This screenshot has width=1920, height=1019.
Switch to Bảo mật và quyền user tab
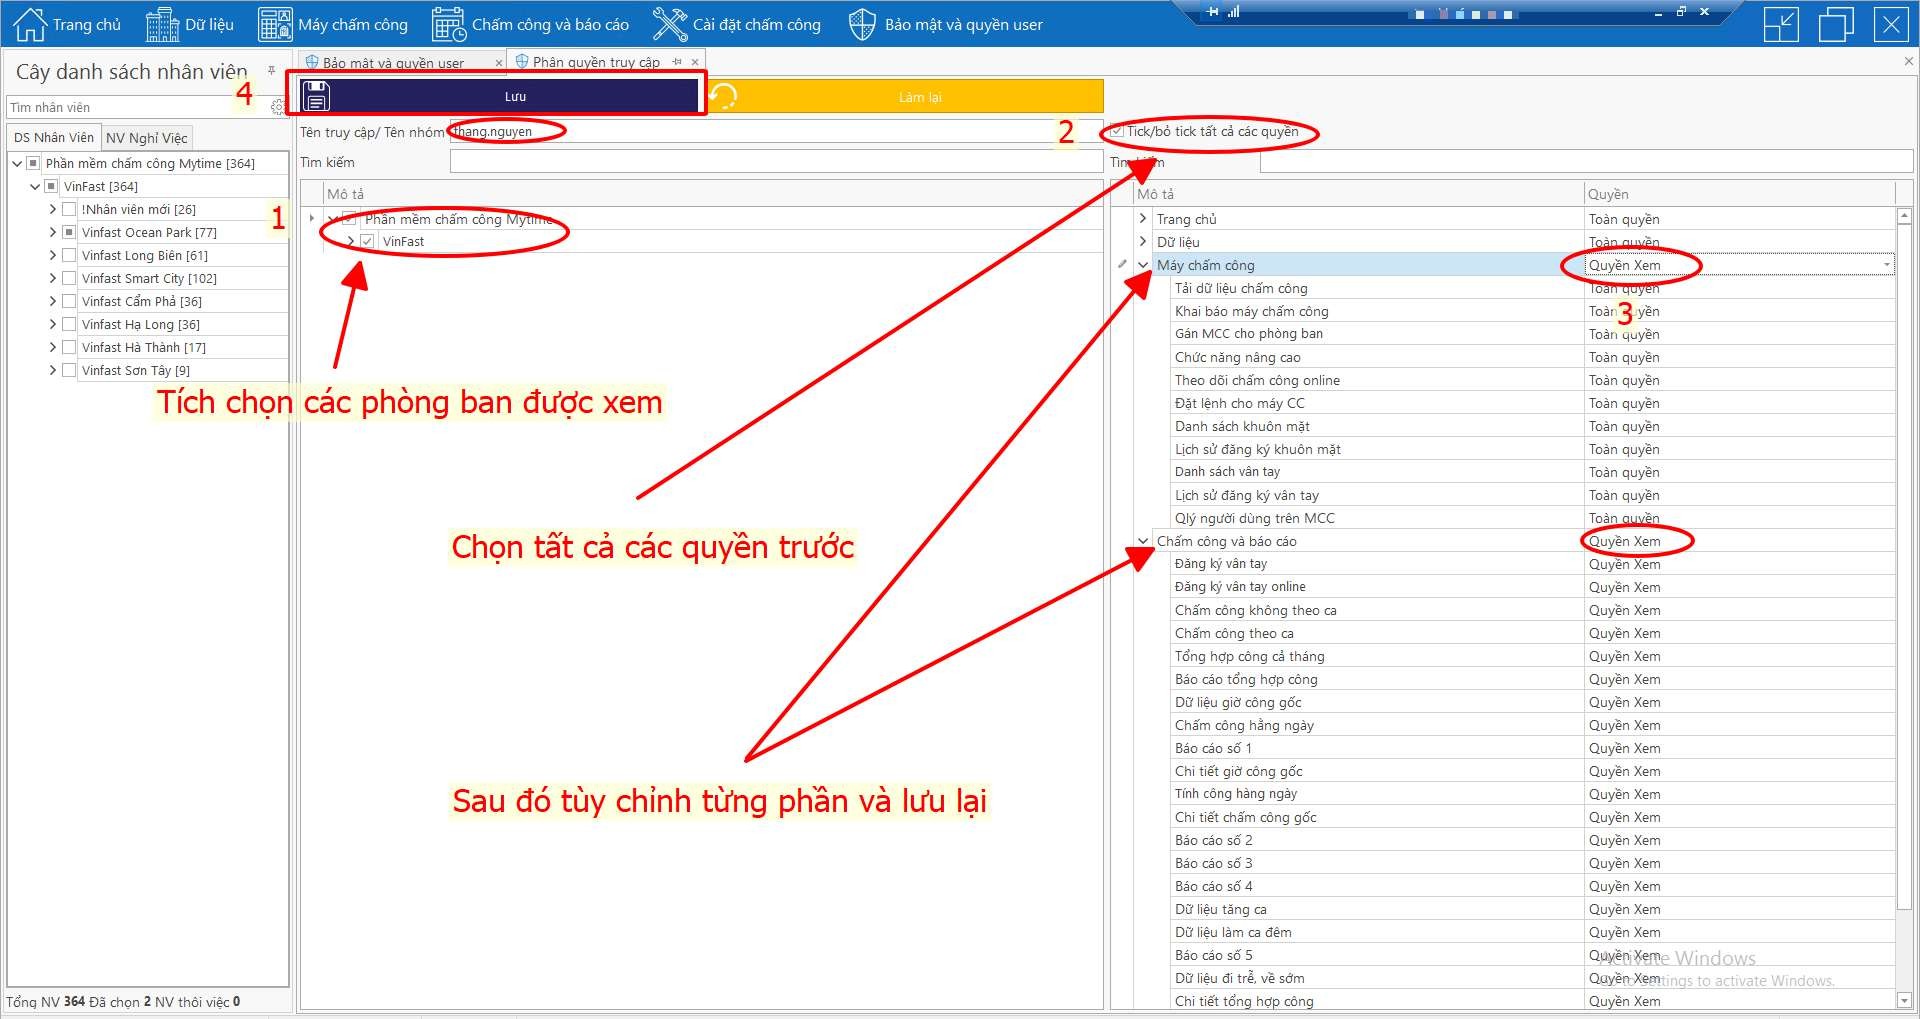pyautogui.click(x=393, y=62)
